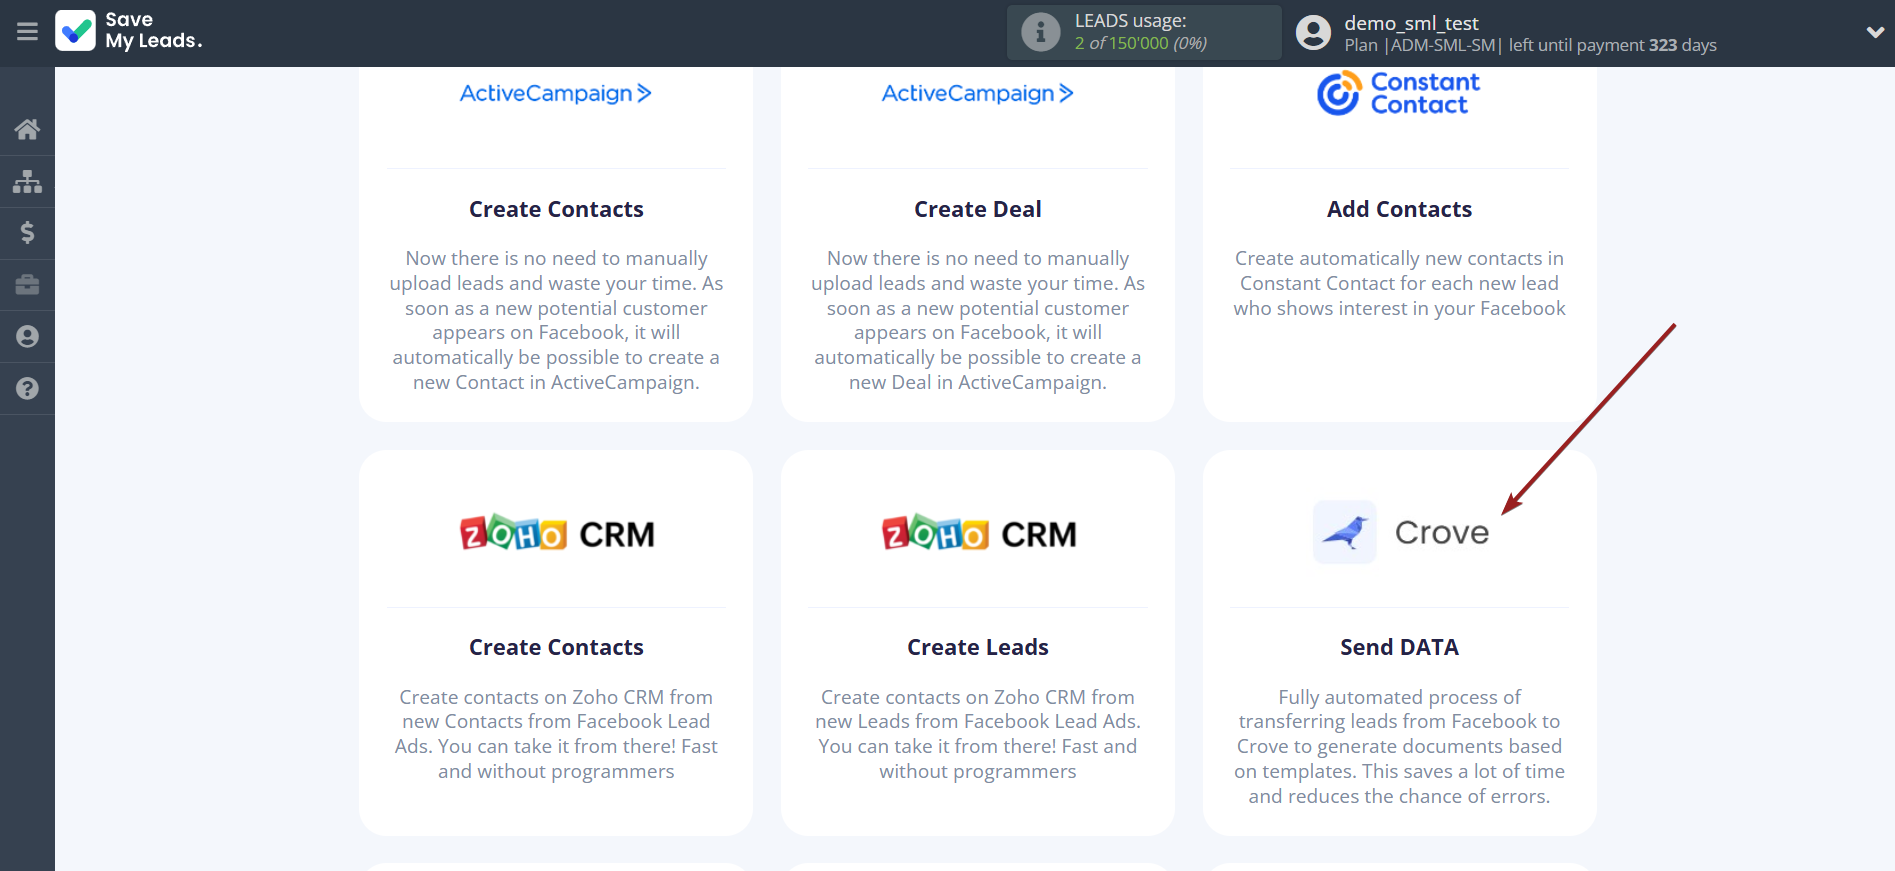Image resolution: width=1895 pixels, height=871 pixels.
Task: Select the Add Contacts template title
Action: point(1399,209)
